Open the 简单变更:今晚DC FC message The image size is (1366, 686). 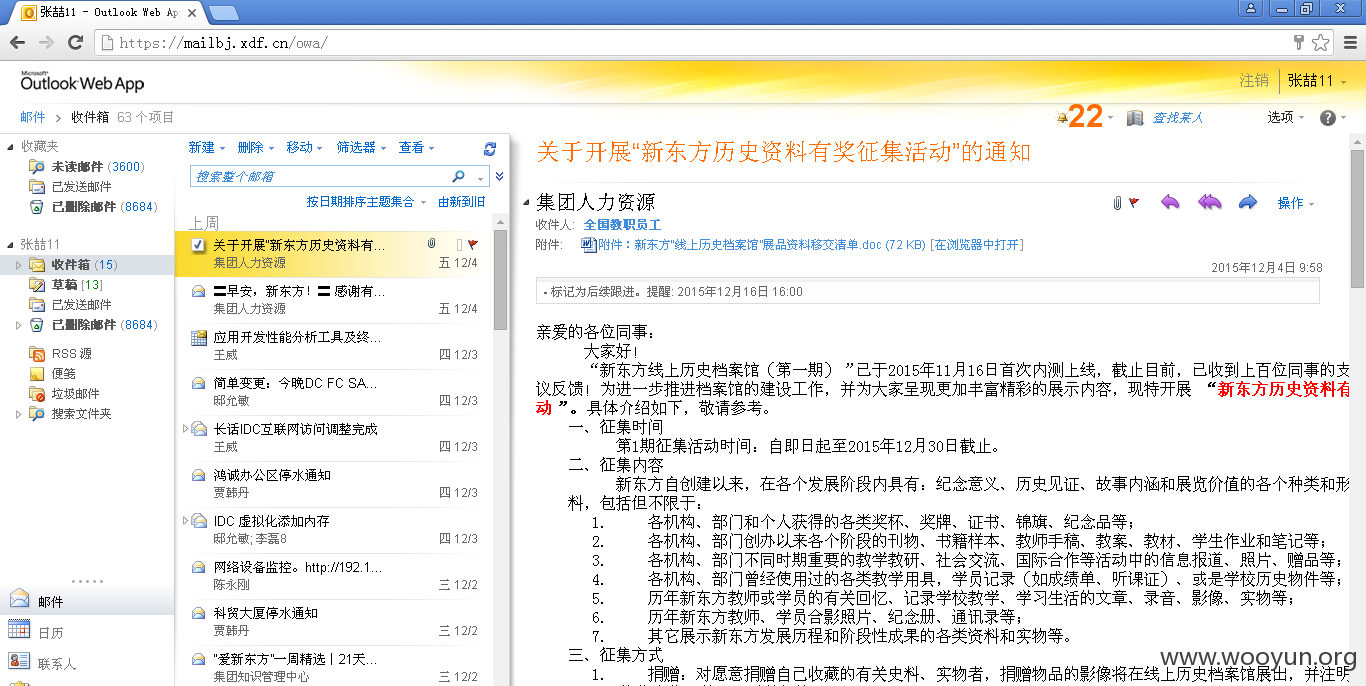coord(333,392)
